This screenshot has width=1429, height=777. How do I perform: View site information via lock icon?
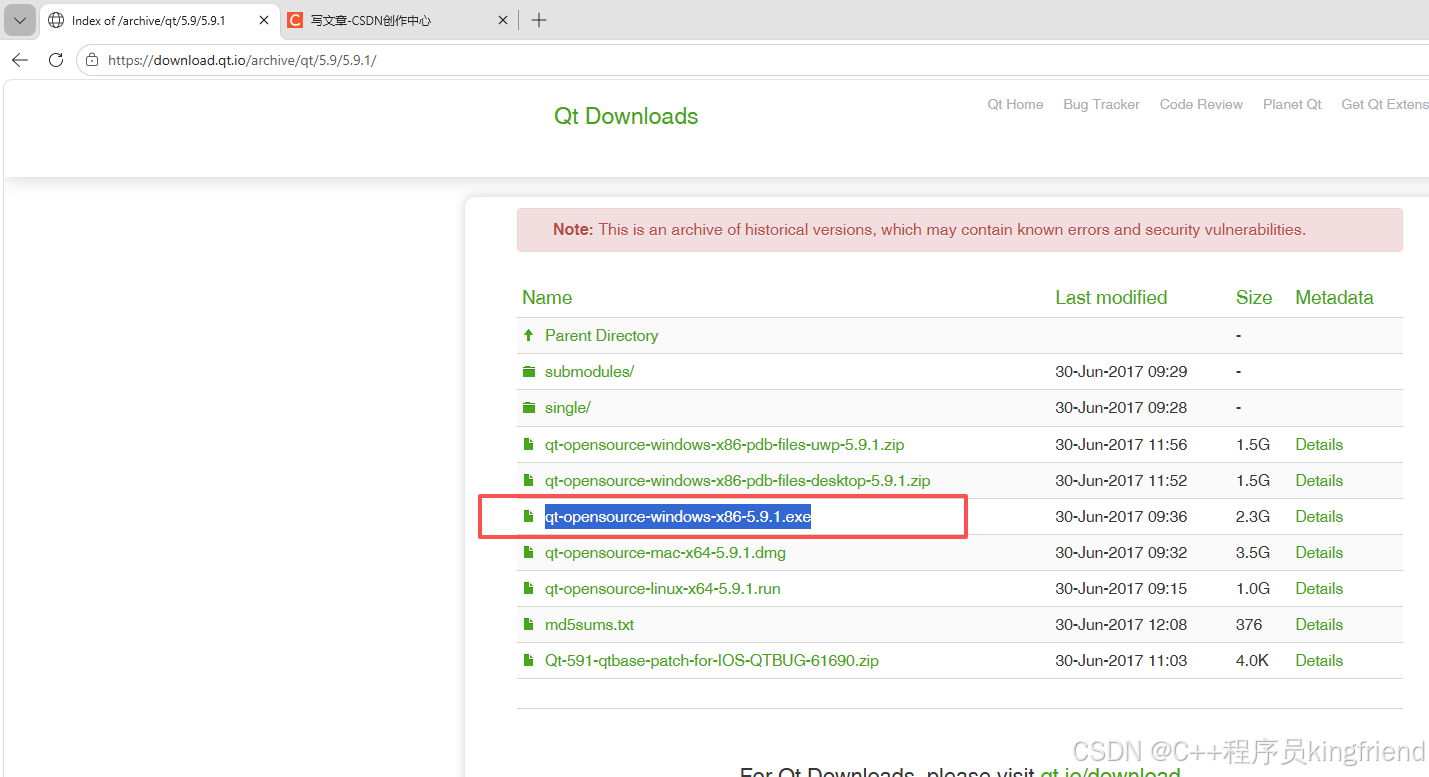tap(92, 60)
